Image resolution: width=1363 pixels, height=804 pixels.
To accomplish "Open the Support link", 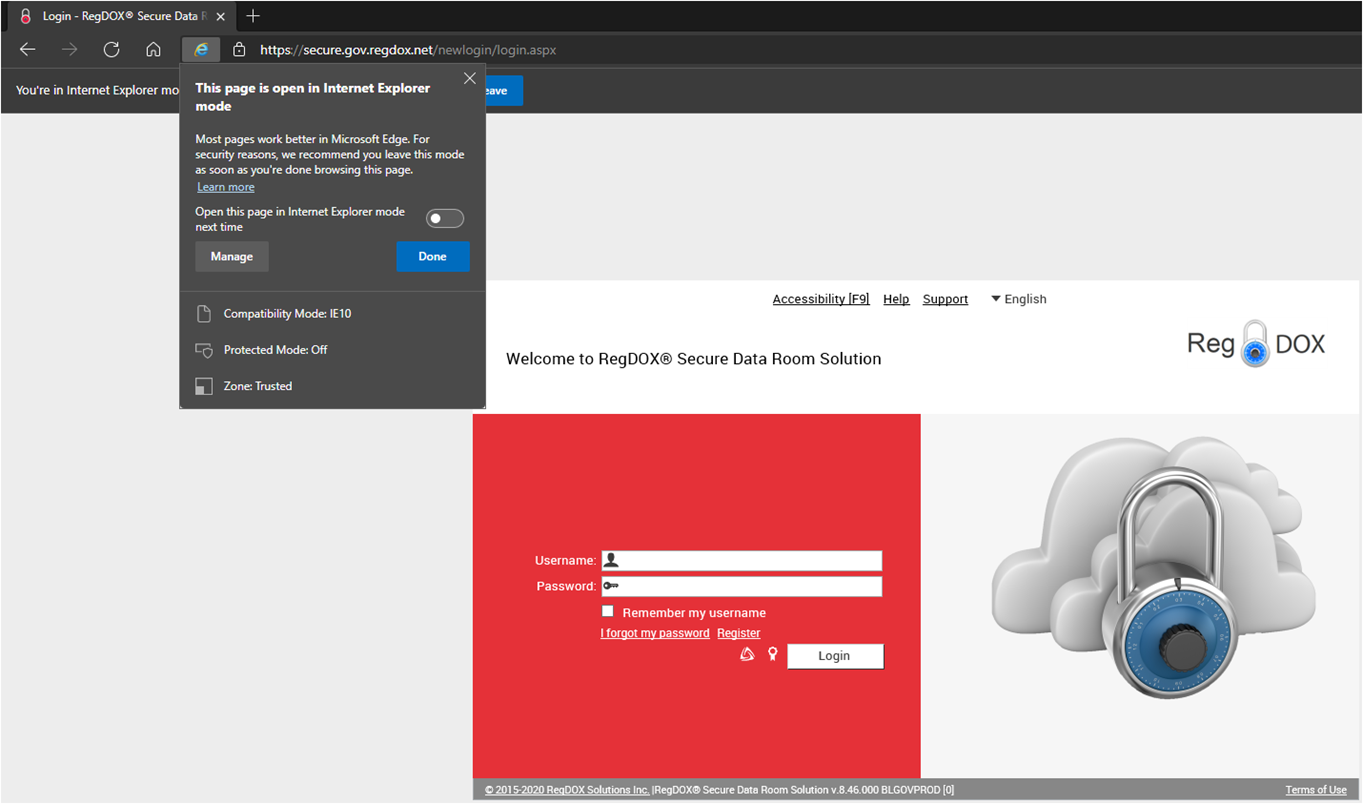I will [945, 299].
